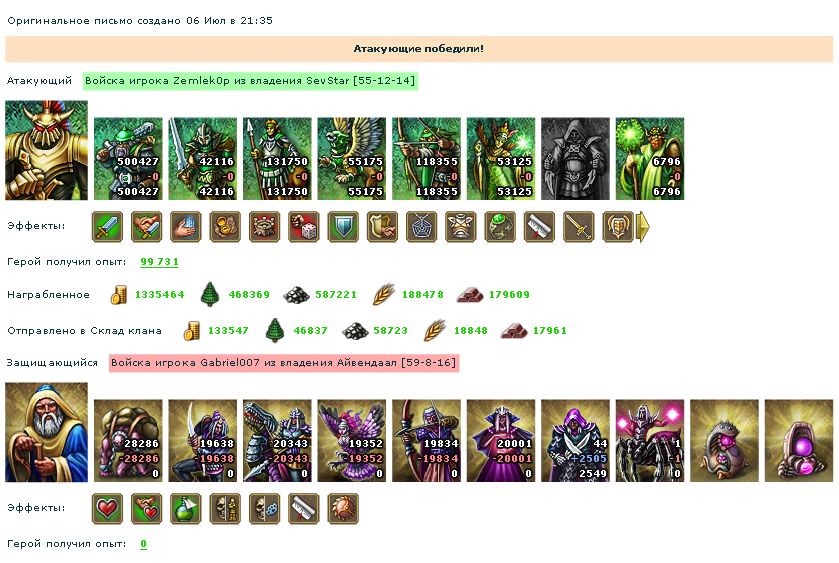839x563 pixels.
Task: Select the green potion flask effect icon
Action: click(186, 508)
